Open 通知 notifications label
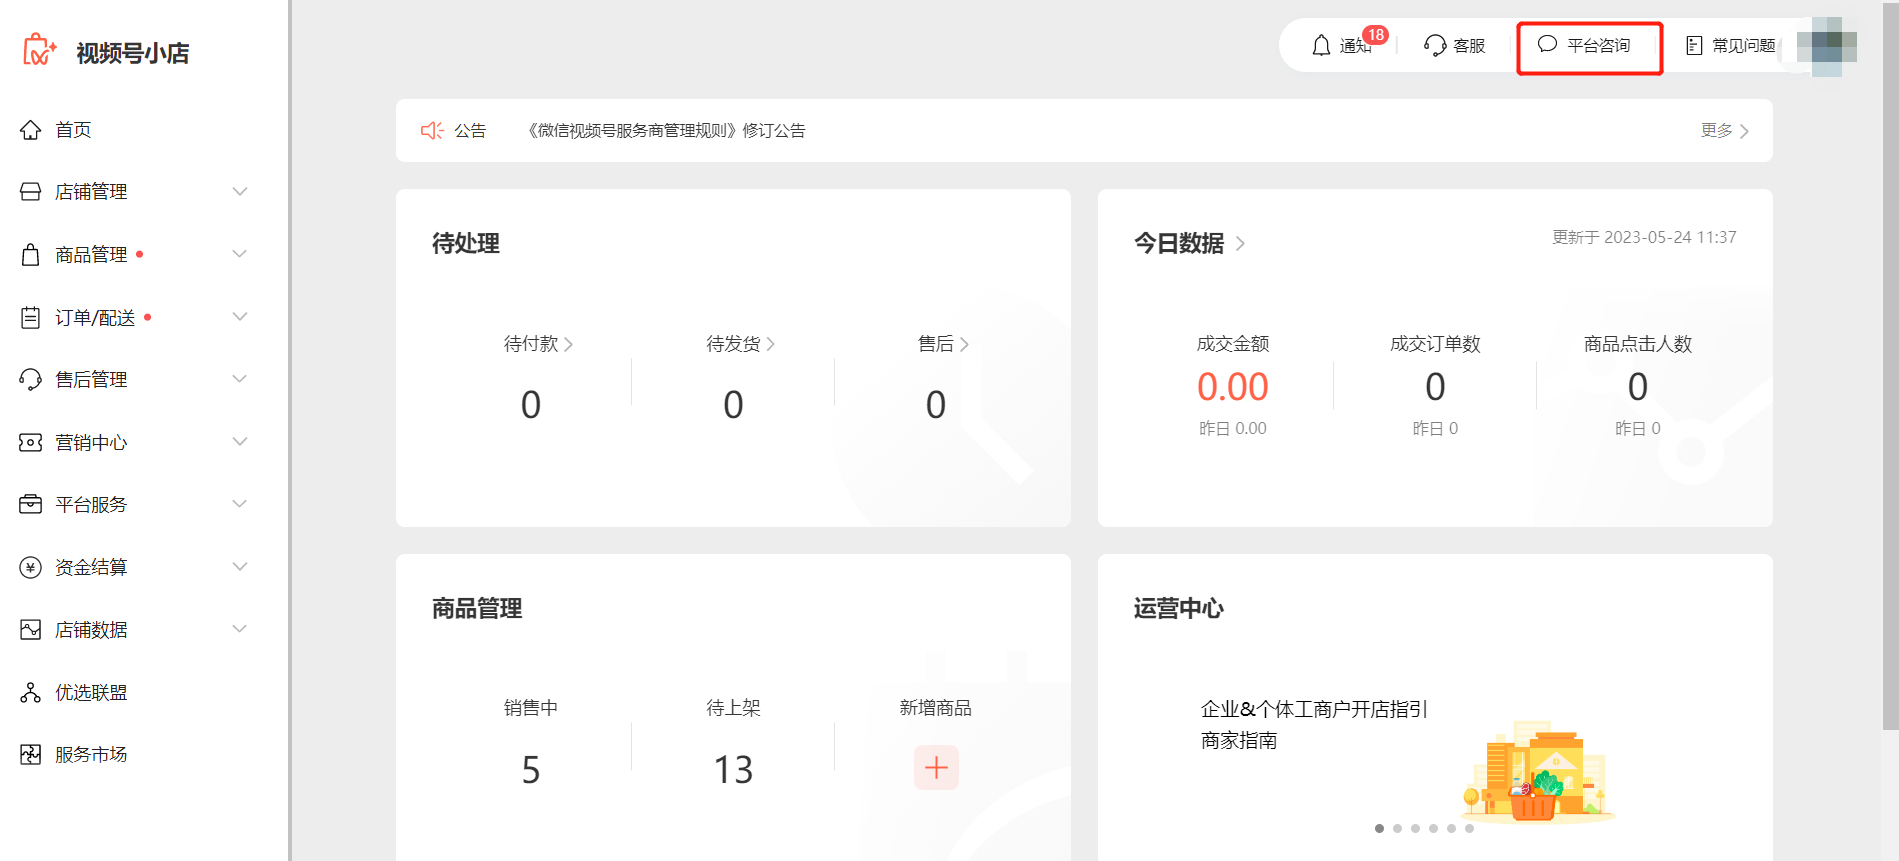Screen dimensions: 1899x861 [x=1355, y=46]
